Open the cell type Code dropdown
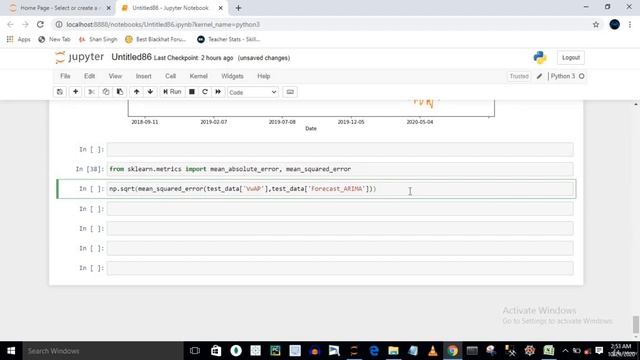The width and height of the screenshot is (640, 360). [x=253, y=92]
